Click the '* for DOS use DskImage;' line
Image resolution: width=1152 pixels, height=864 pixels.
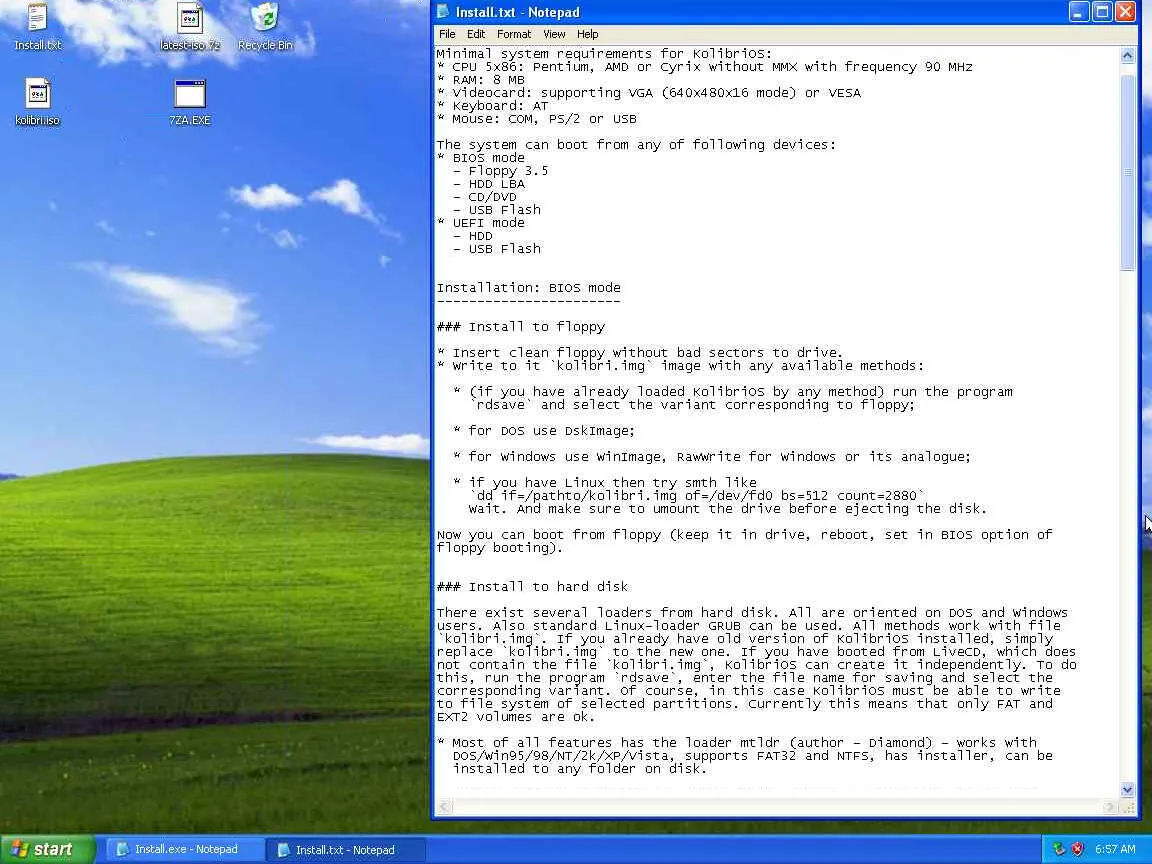point(544,431)
